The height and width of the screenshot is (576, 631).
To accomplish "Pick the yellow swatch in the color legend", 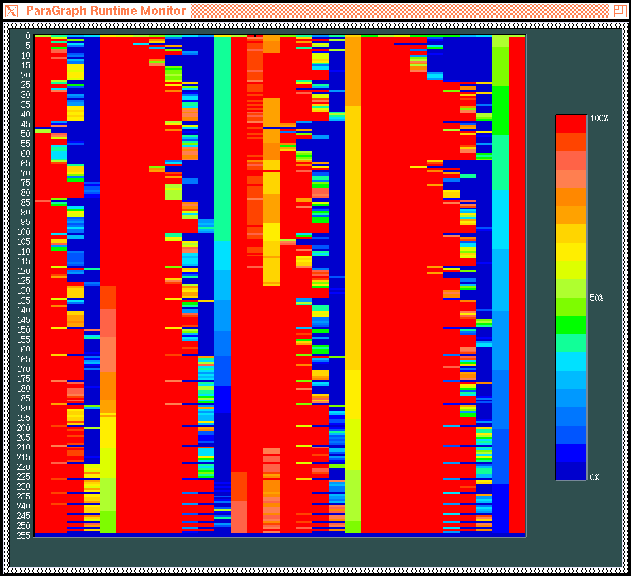I will point(570,251).
